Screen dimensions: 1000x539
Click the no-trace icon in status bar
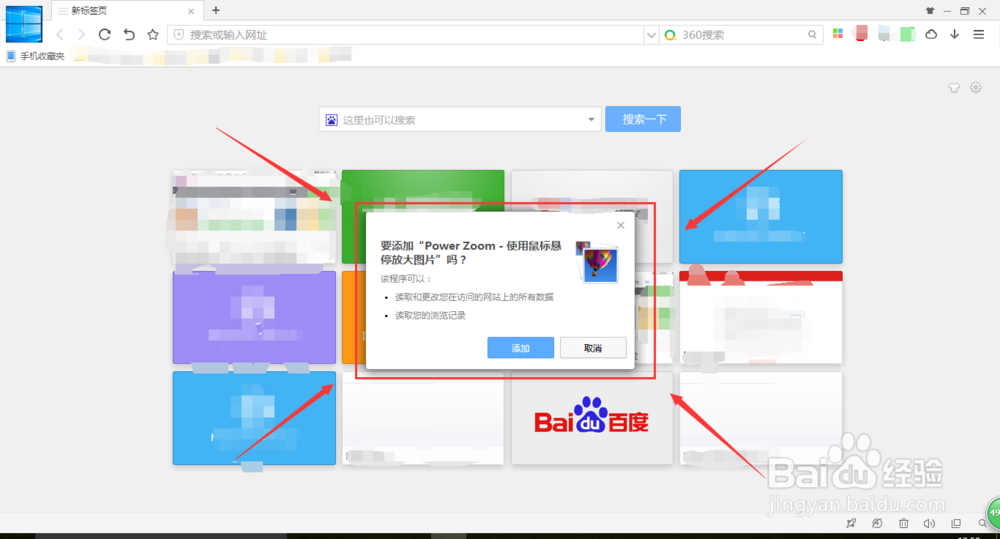[878, 523]
